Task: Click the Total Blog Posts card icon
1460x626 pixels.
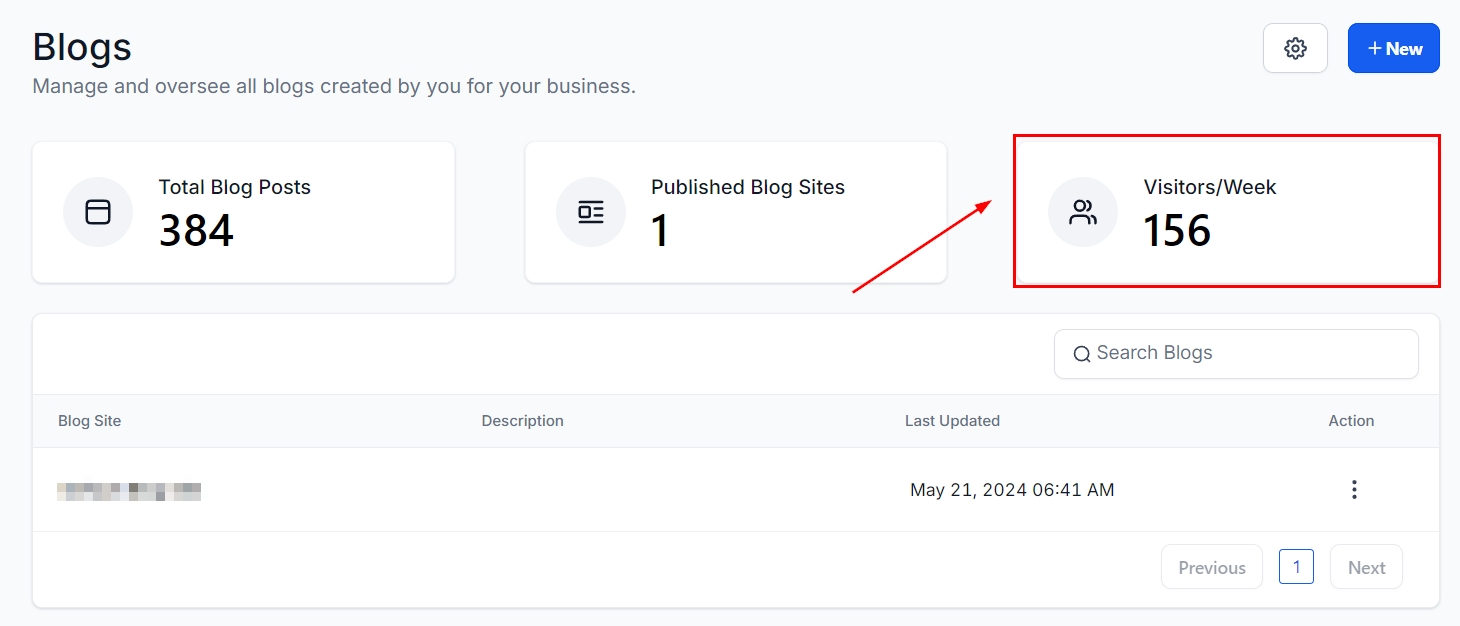Action: point(98,212)
